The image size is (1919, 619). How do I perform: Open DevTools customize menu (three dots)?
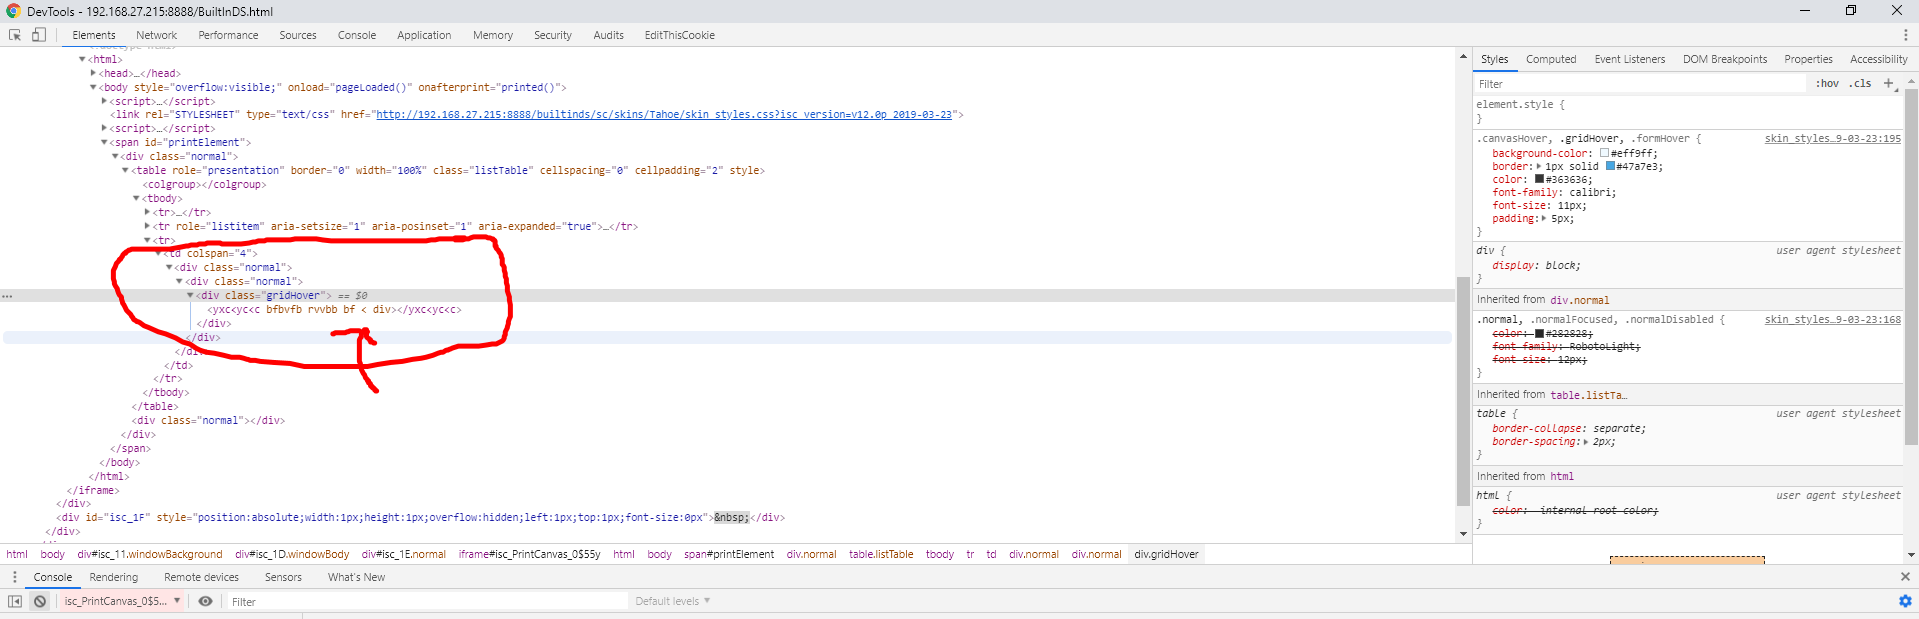point(1905,35)
